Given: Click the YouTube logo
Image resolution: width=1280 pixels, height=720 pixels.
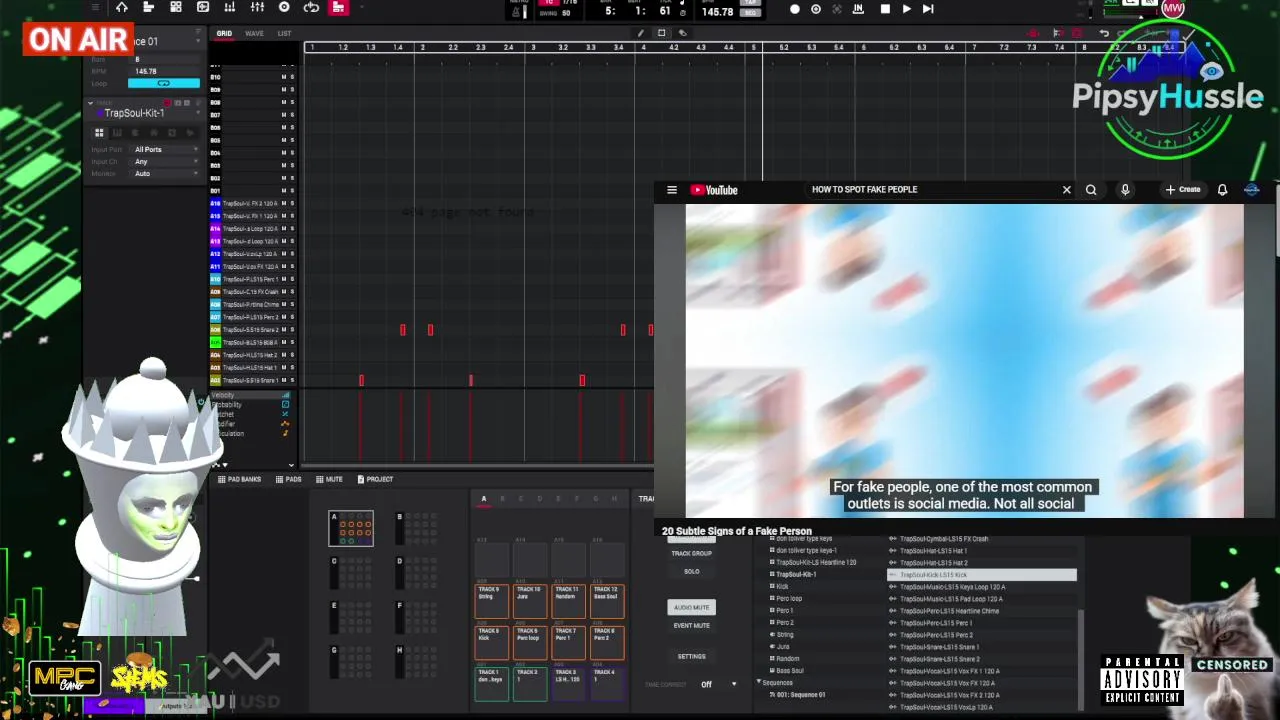Looking at the screenshot, I should point(714,190).
